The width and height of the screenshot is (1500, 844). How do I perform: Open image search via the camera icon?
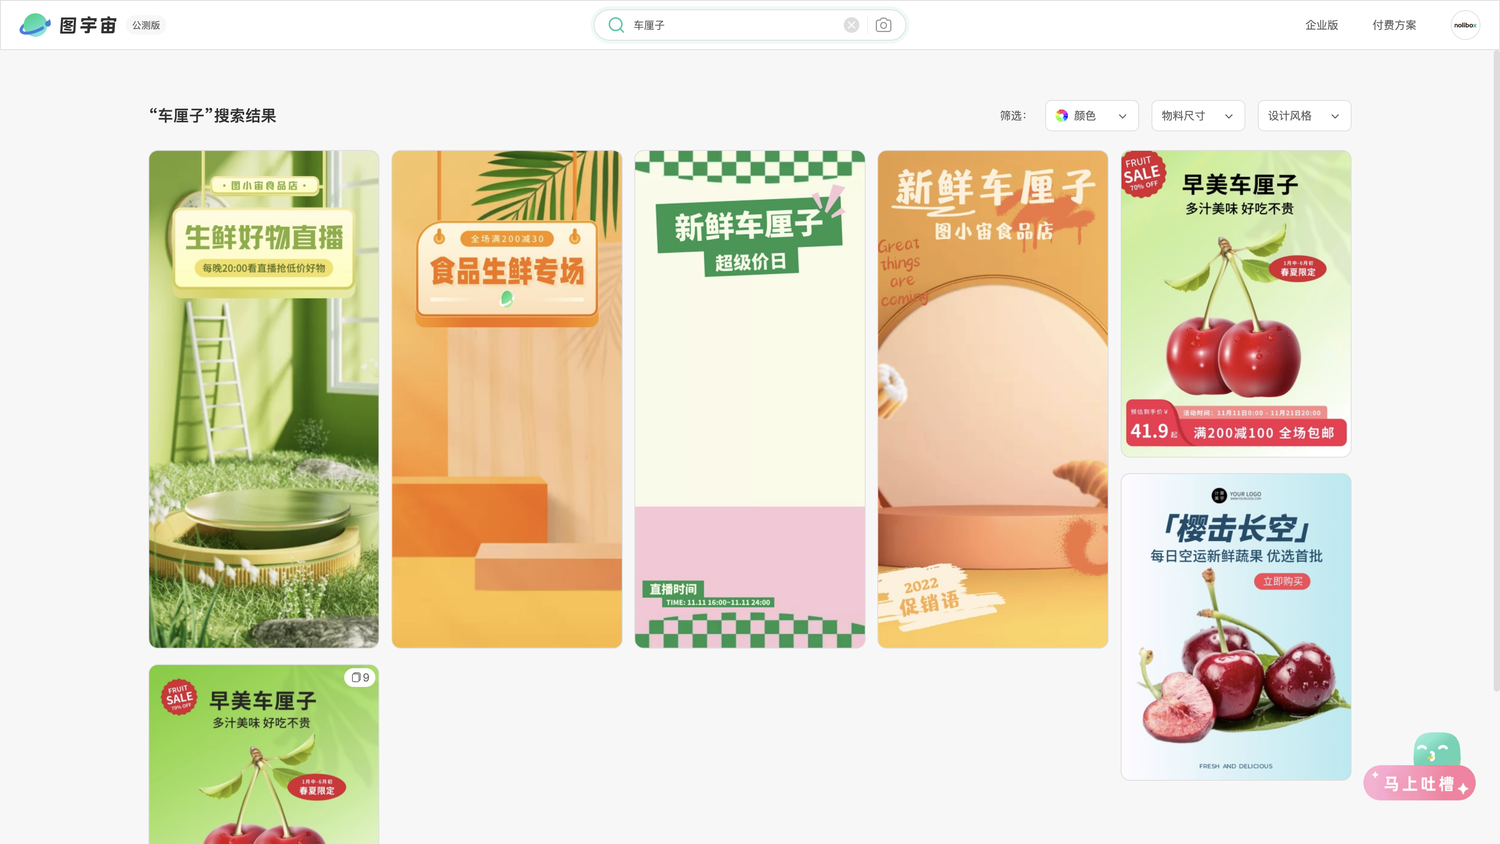pyautogui.click(x=883, y=25)
